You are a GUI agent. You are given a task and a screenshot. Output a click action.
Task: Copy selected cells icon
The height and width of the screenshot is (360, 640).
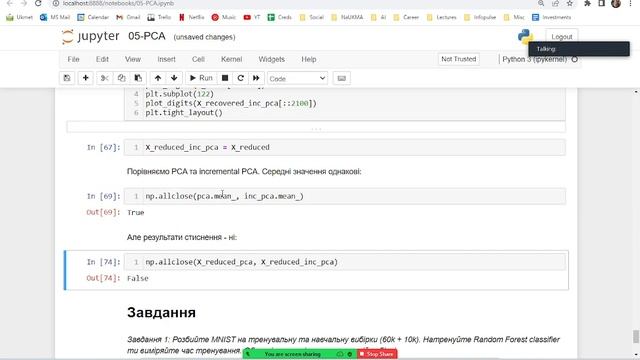pos(121,78)
